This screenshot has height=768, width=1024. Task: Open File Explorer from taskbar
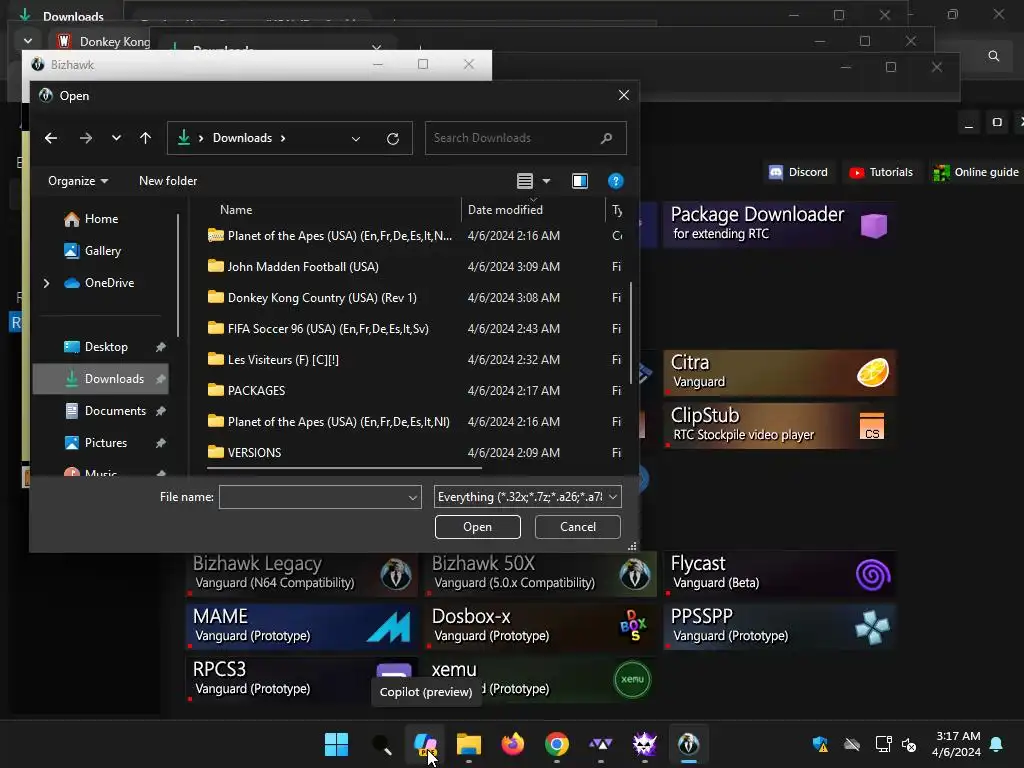coord(469,744)
